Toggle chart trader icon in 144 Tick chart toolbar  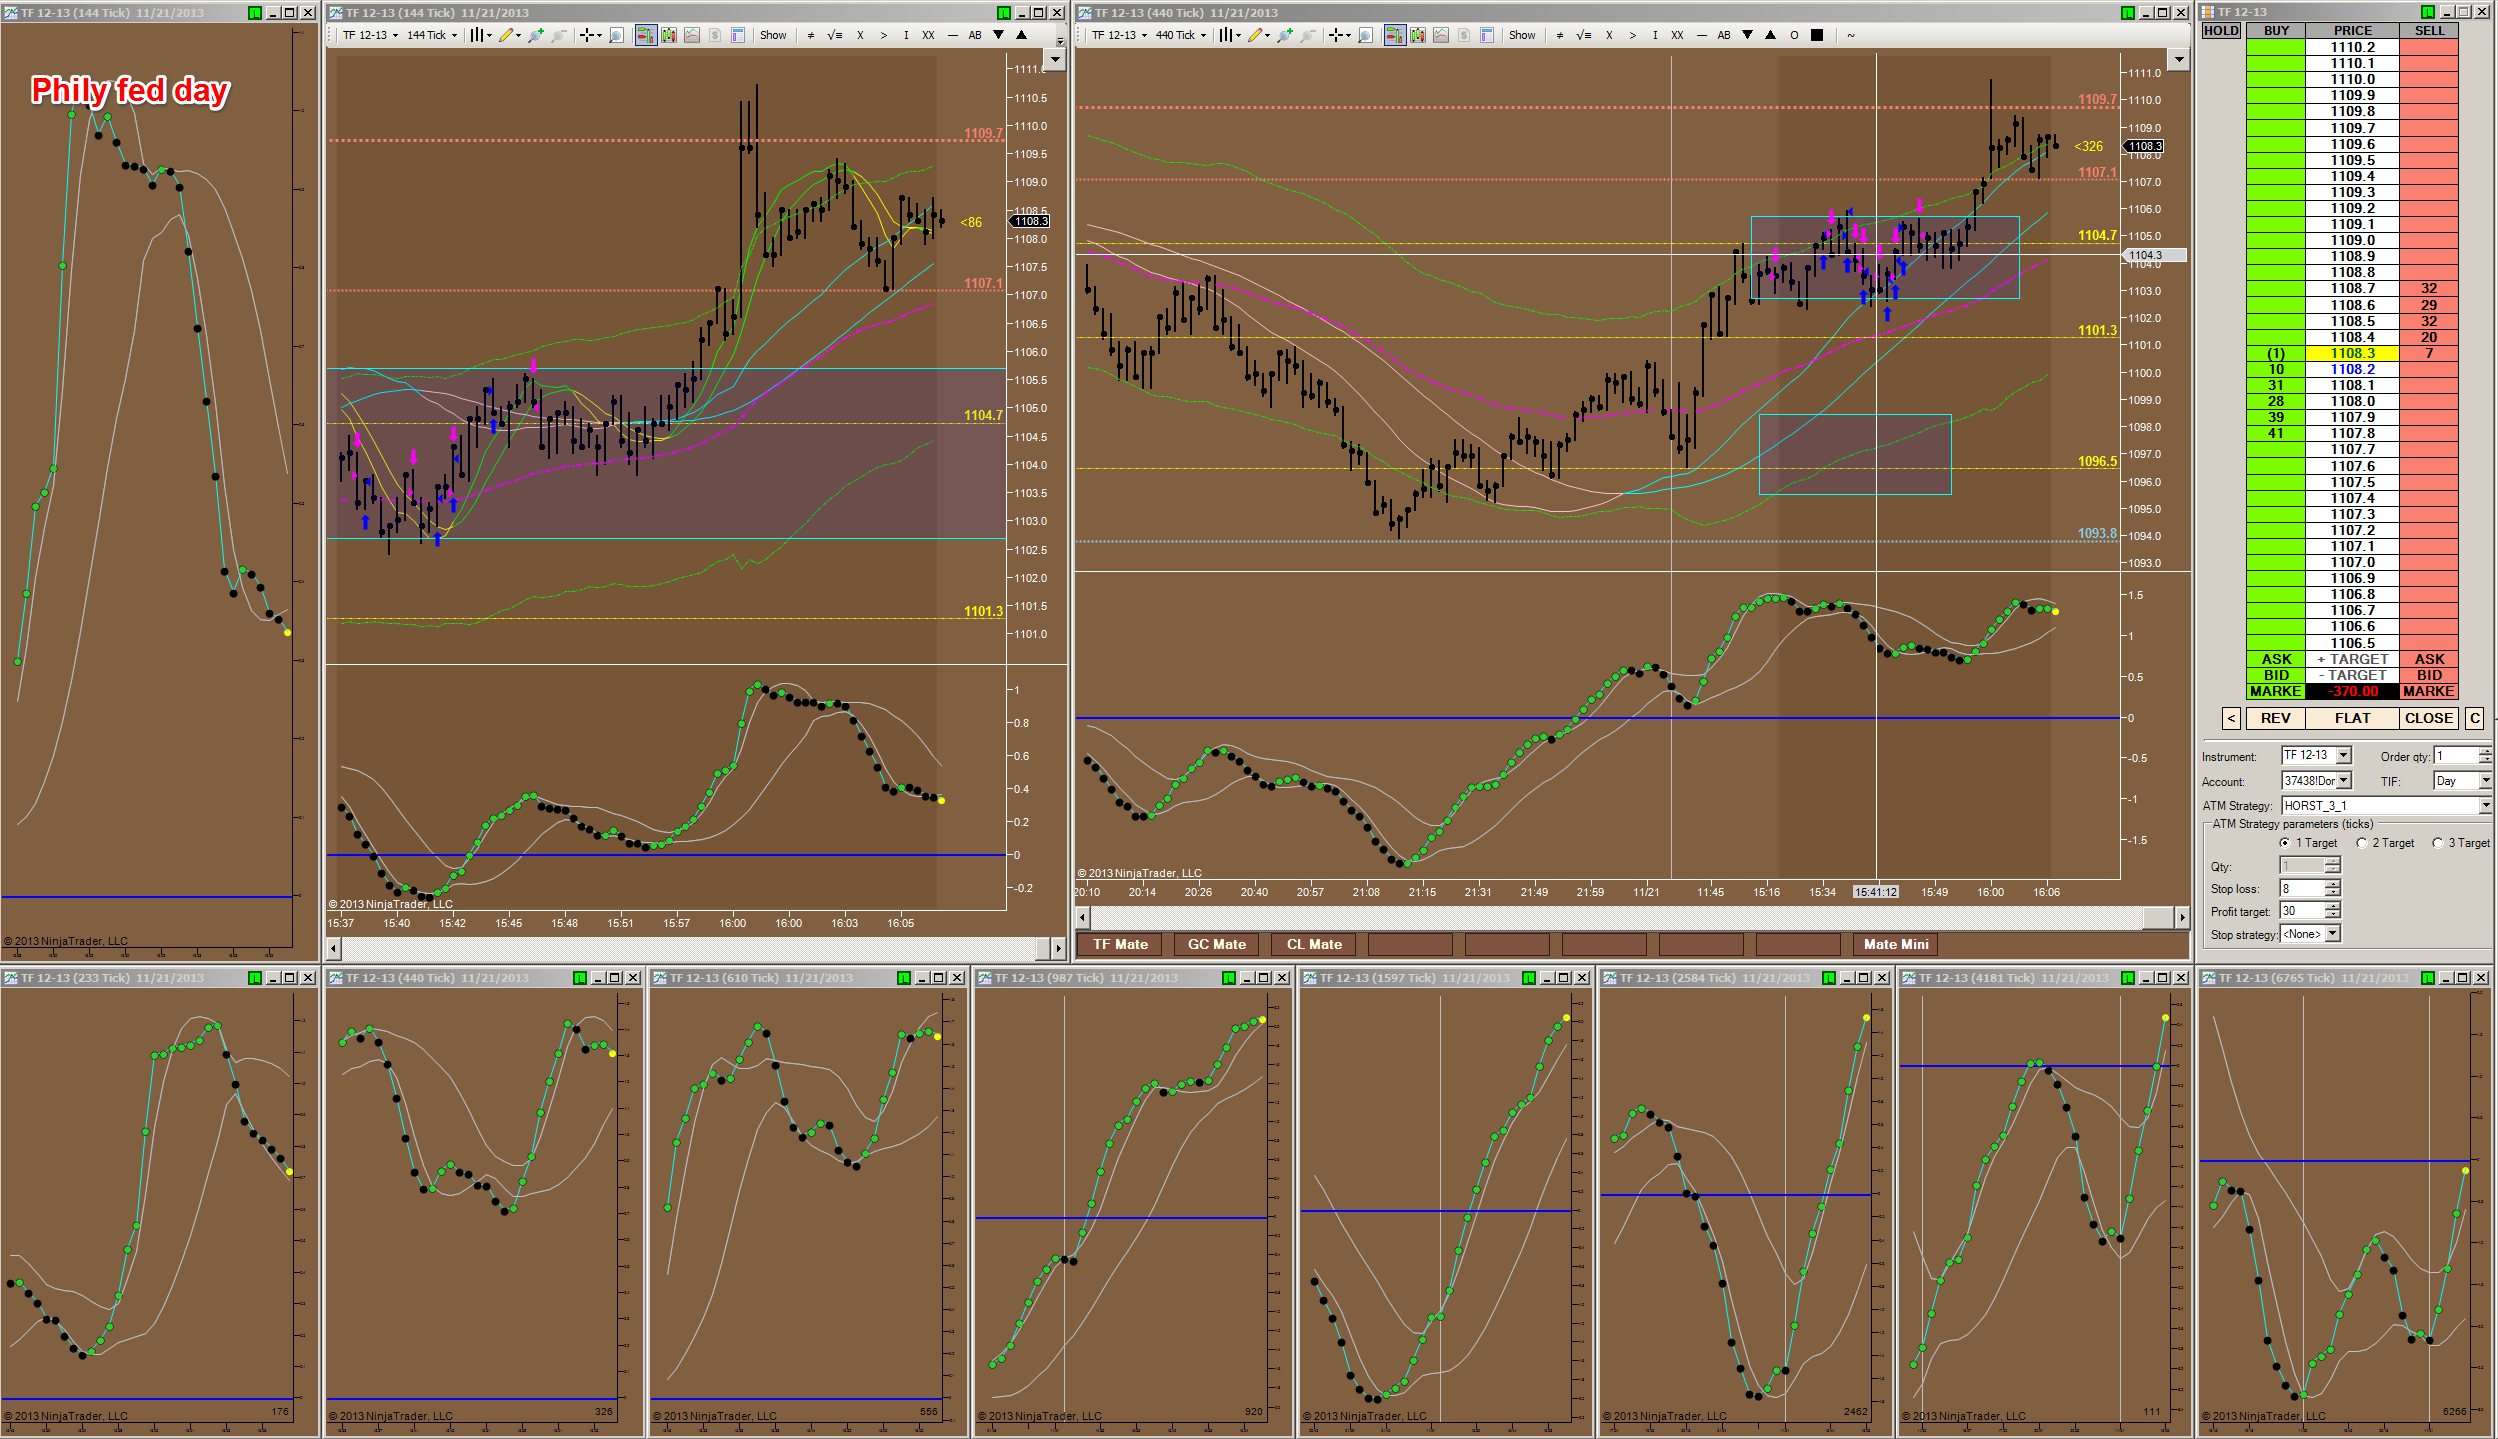tap(645, 35)
